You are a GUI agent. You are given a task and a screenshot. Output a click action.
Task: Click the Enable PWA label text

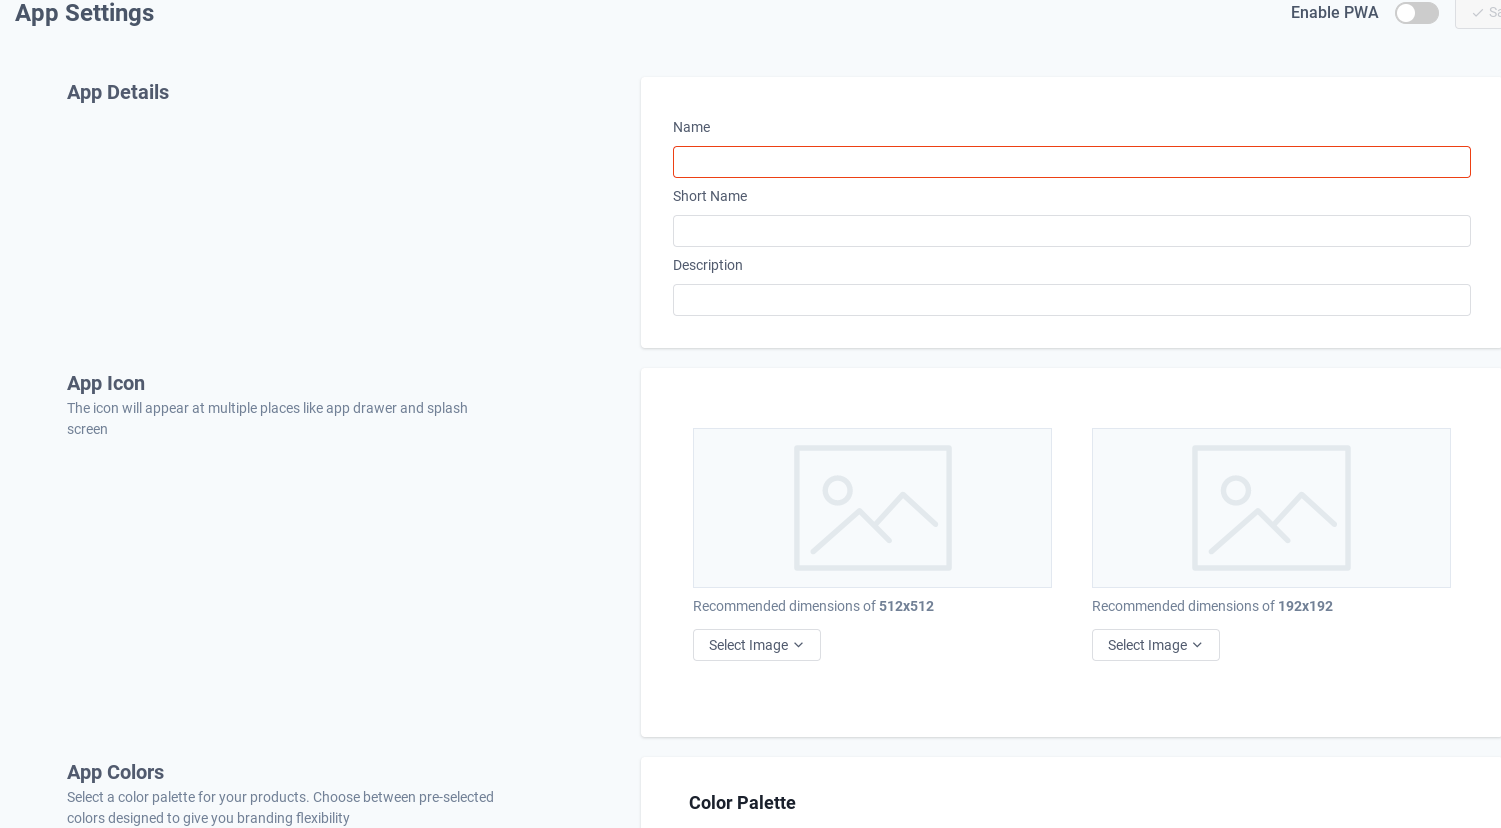click(x=1334, y=13)
